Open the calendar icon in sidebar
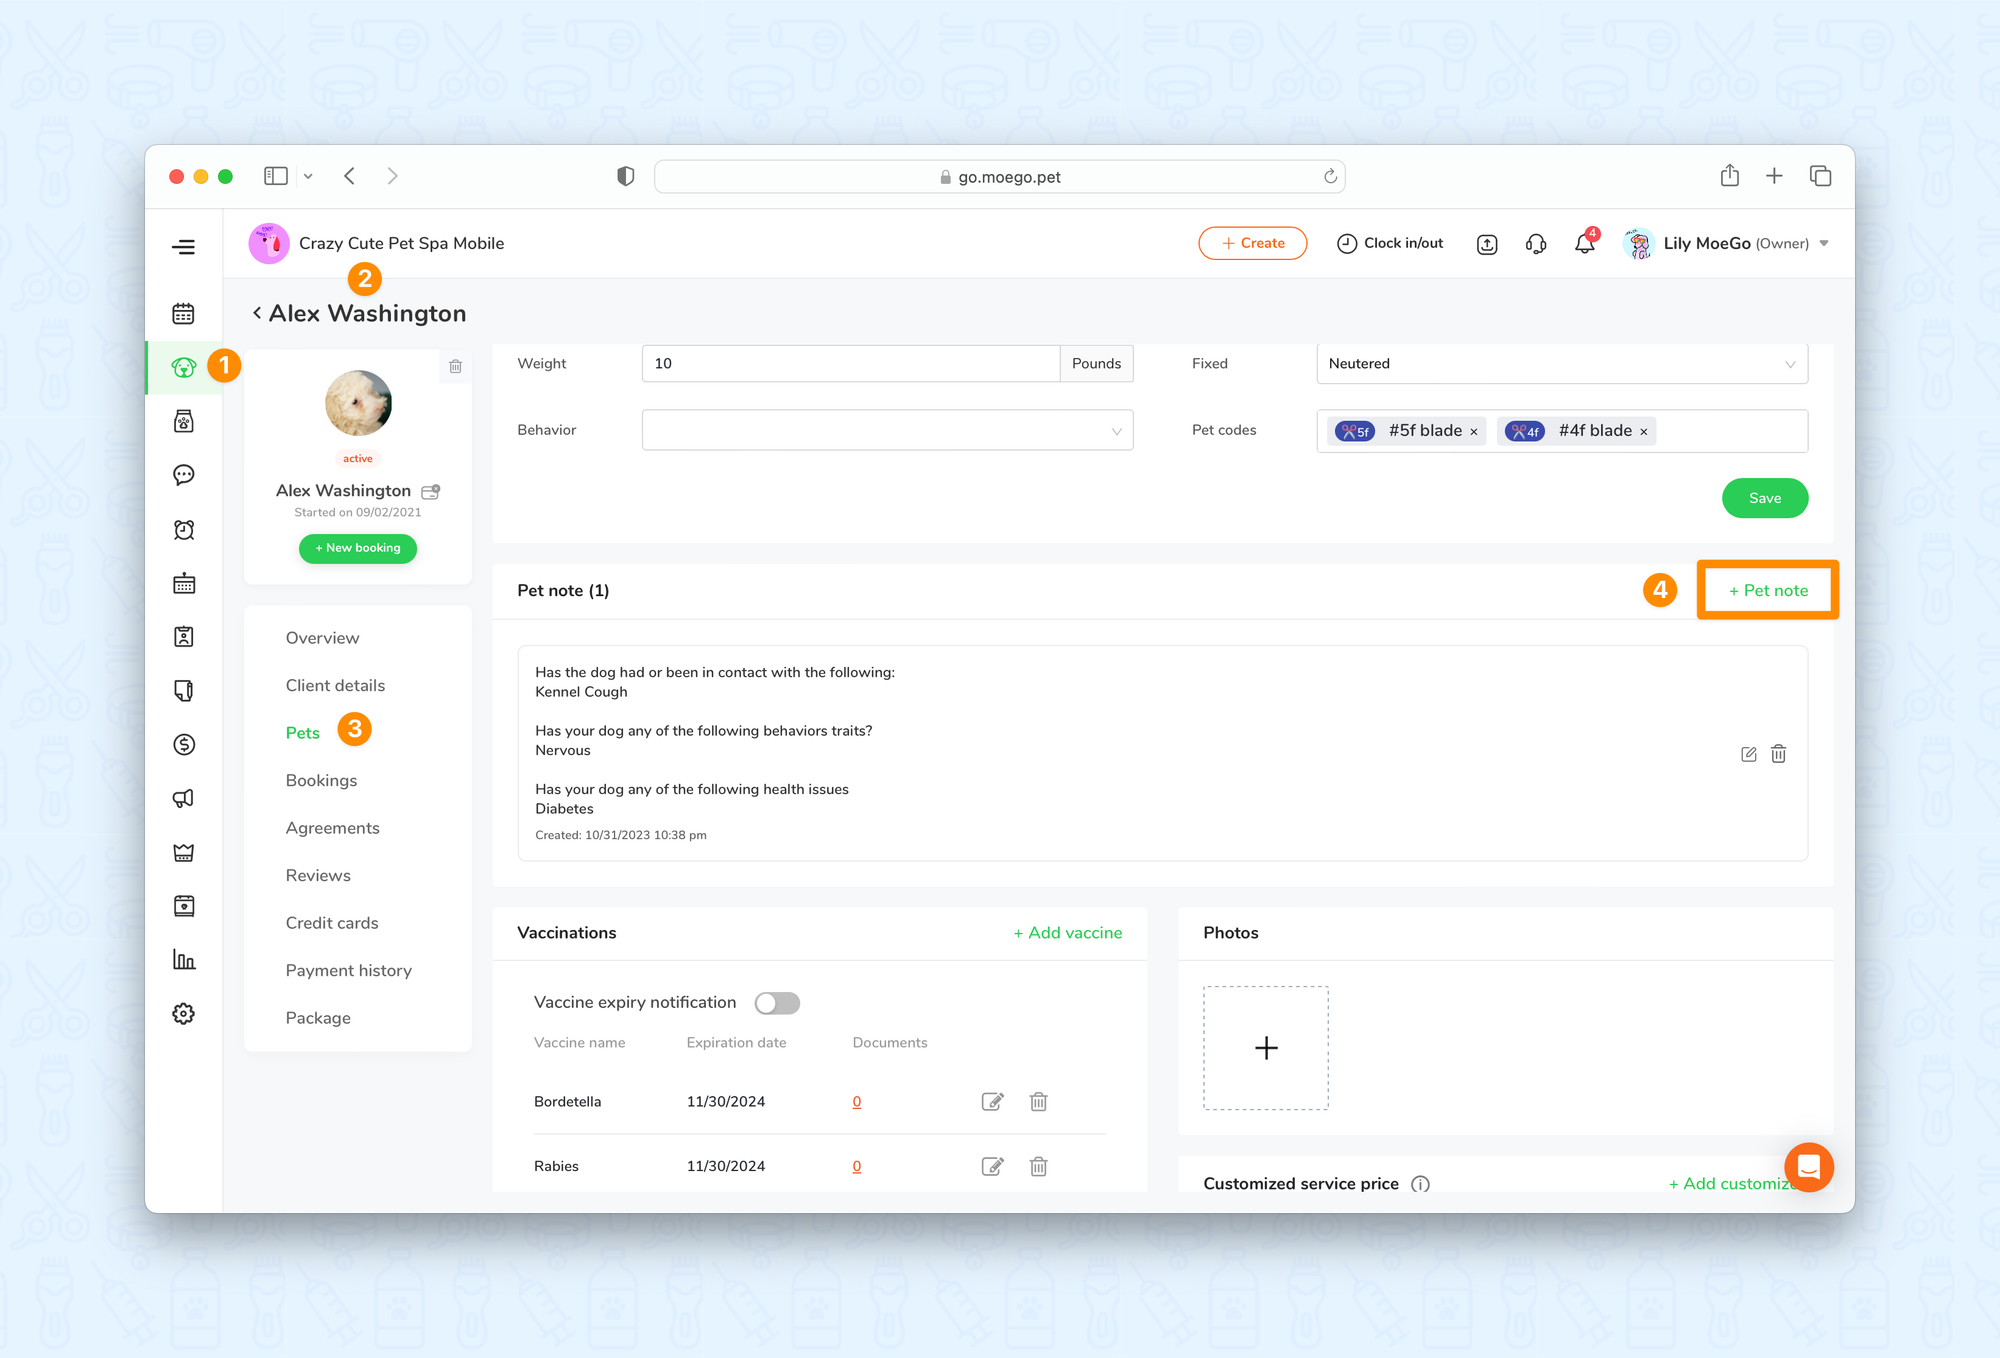This screenshot has height=1358, width=2000. pyautogui.click(x=183, y=314)
